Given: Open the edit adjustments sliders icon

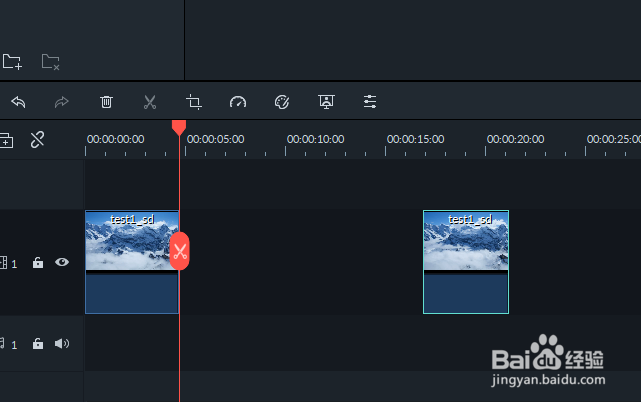Looking at the screenshot, I should pyautogui.click(x=370, y=102).
